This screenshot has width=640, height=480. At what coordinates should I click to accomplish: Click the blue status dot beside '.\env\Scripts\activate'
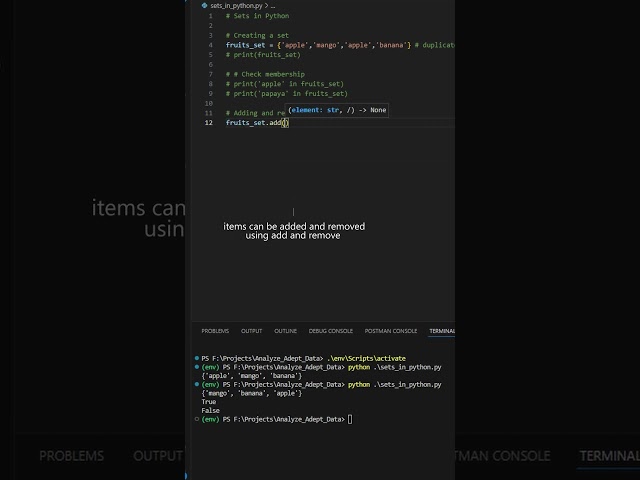click(197, 358)
